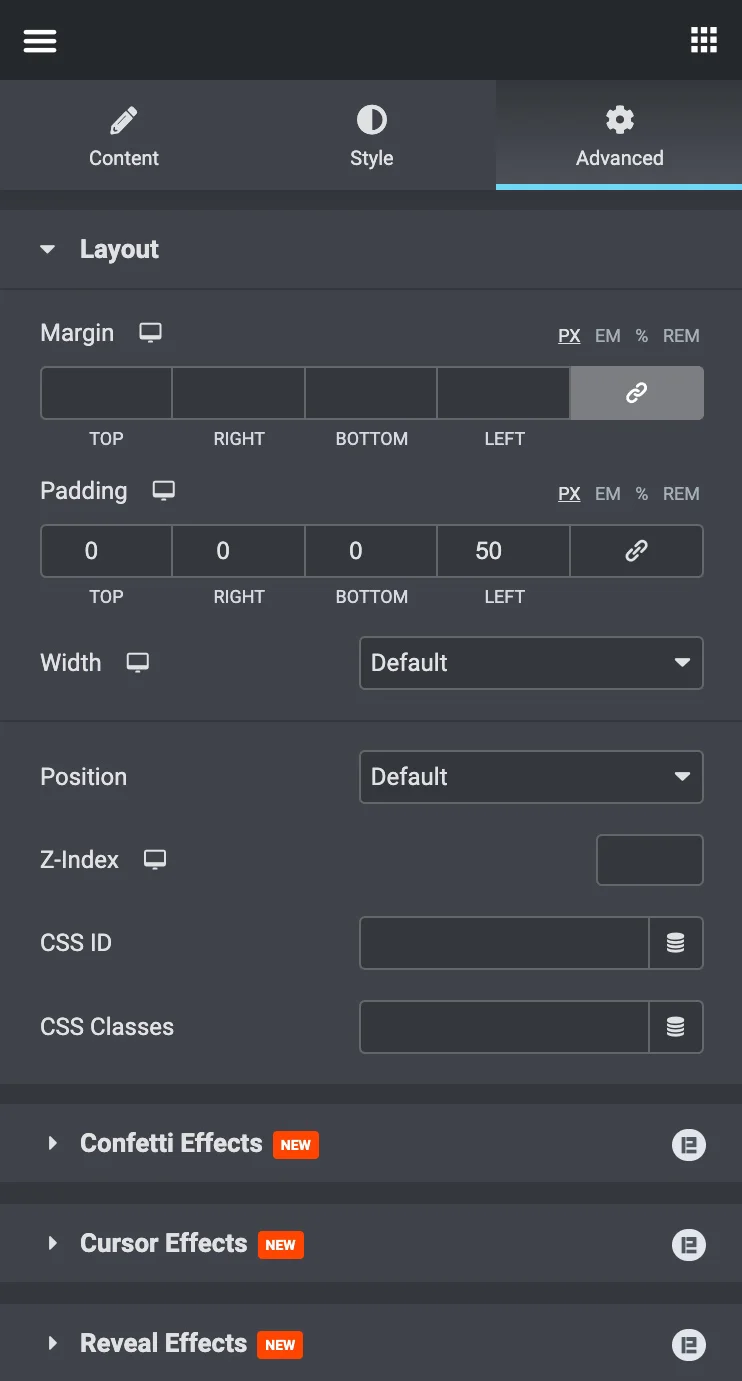Switch to the Content tab
The image size is (742, 1381).
[x=124, y=136]
